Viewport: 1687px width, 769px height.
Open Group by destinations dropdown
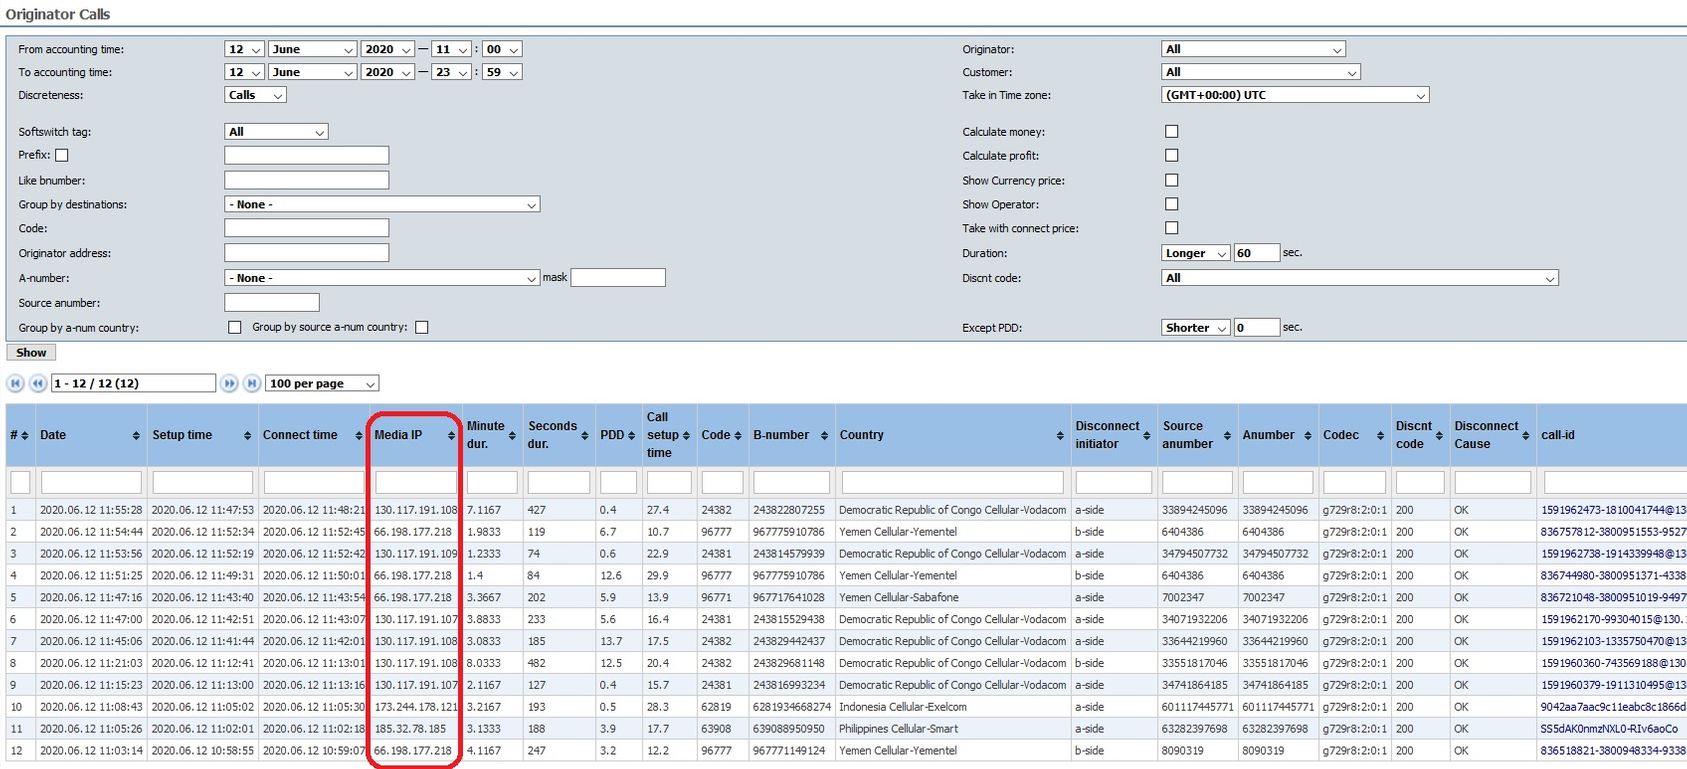(382, 204)
